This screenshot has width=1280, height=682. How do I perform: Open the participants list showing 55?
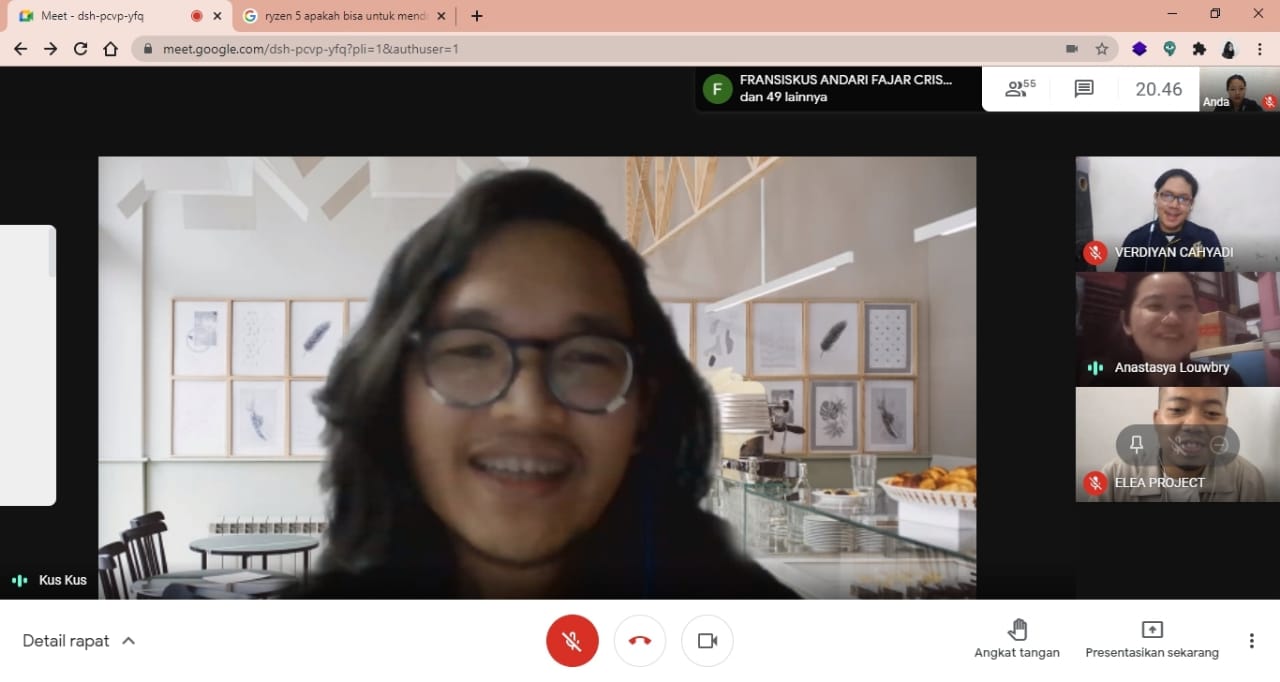click(x=1020, y=89)
